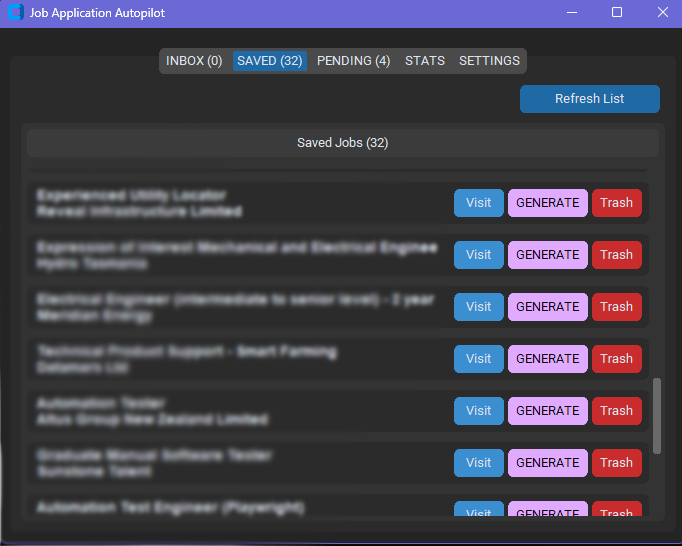The image size is (682, 546).
Task: Visit the Graduate Manual Software Tester listing
Action: (x=479, y=463)
